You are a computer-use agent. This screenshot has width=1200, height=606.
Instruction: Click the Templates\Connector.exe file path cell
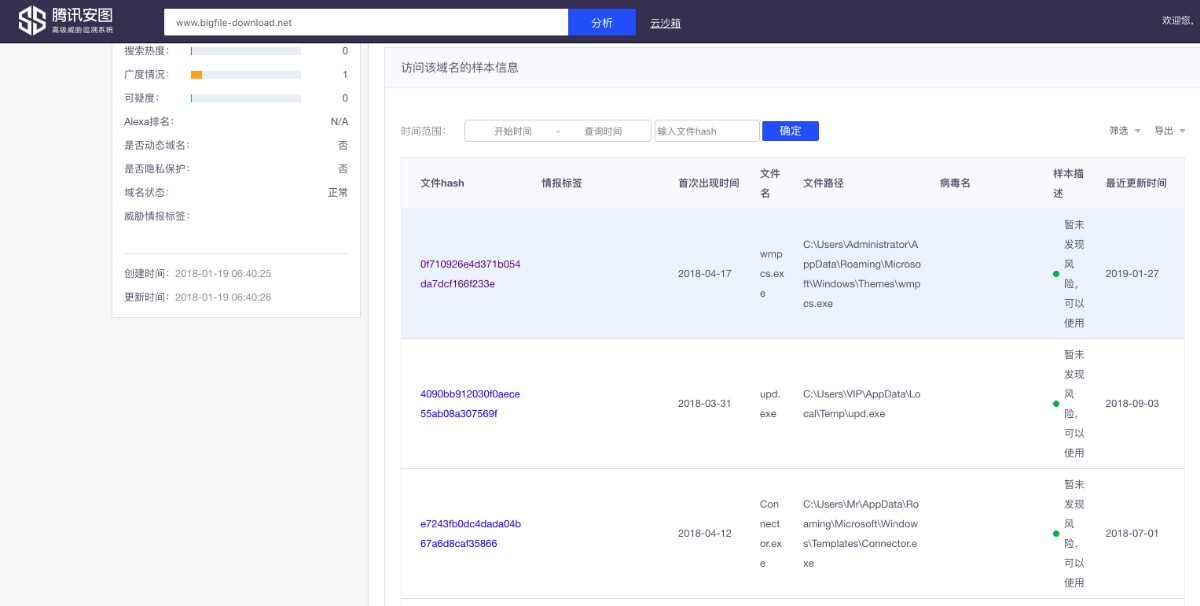(862, 534)
